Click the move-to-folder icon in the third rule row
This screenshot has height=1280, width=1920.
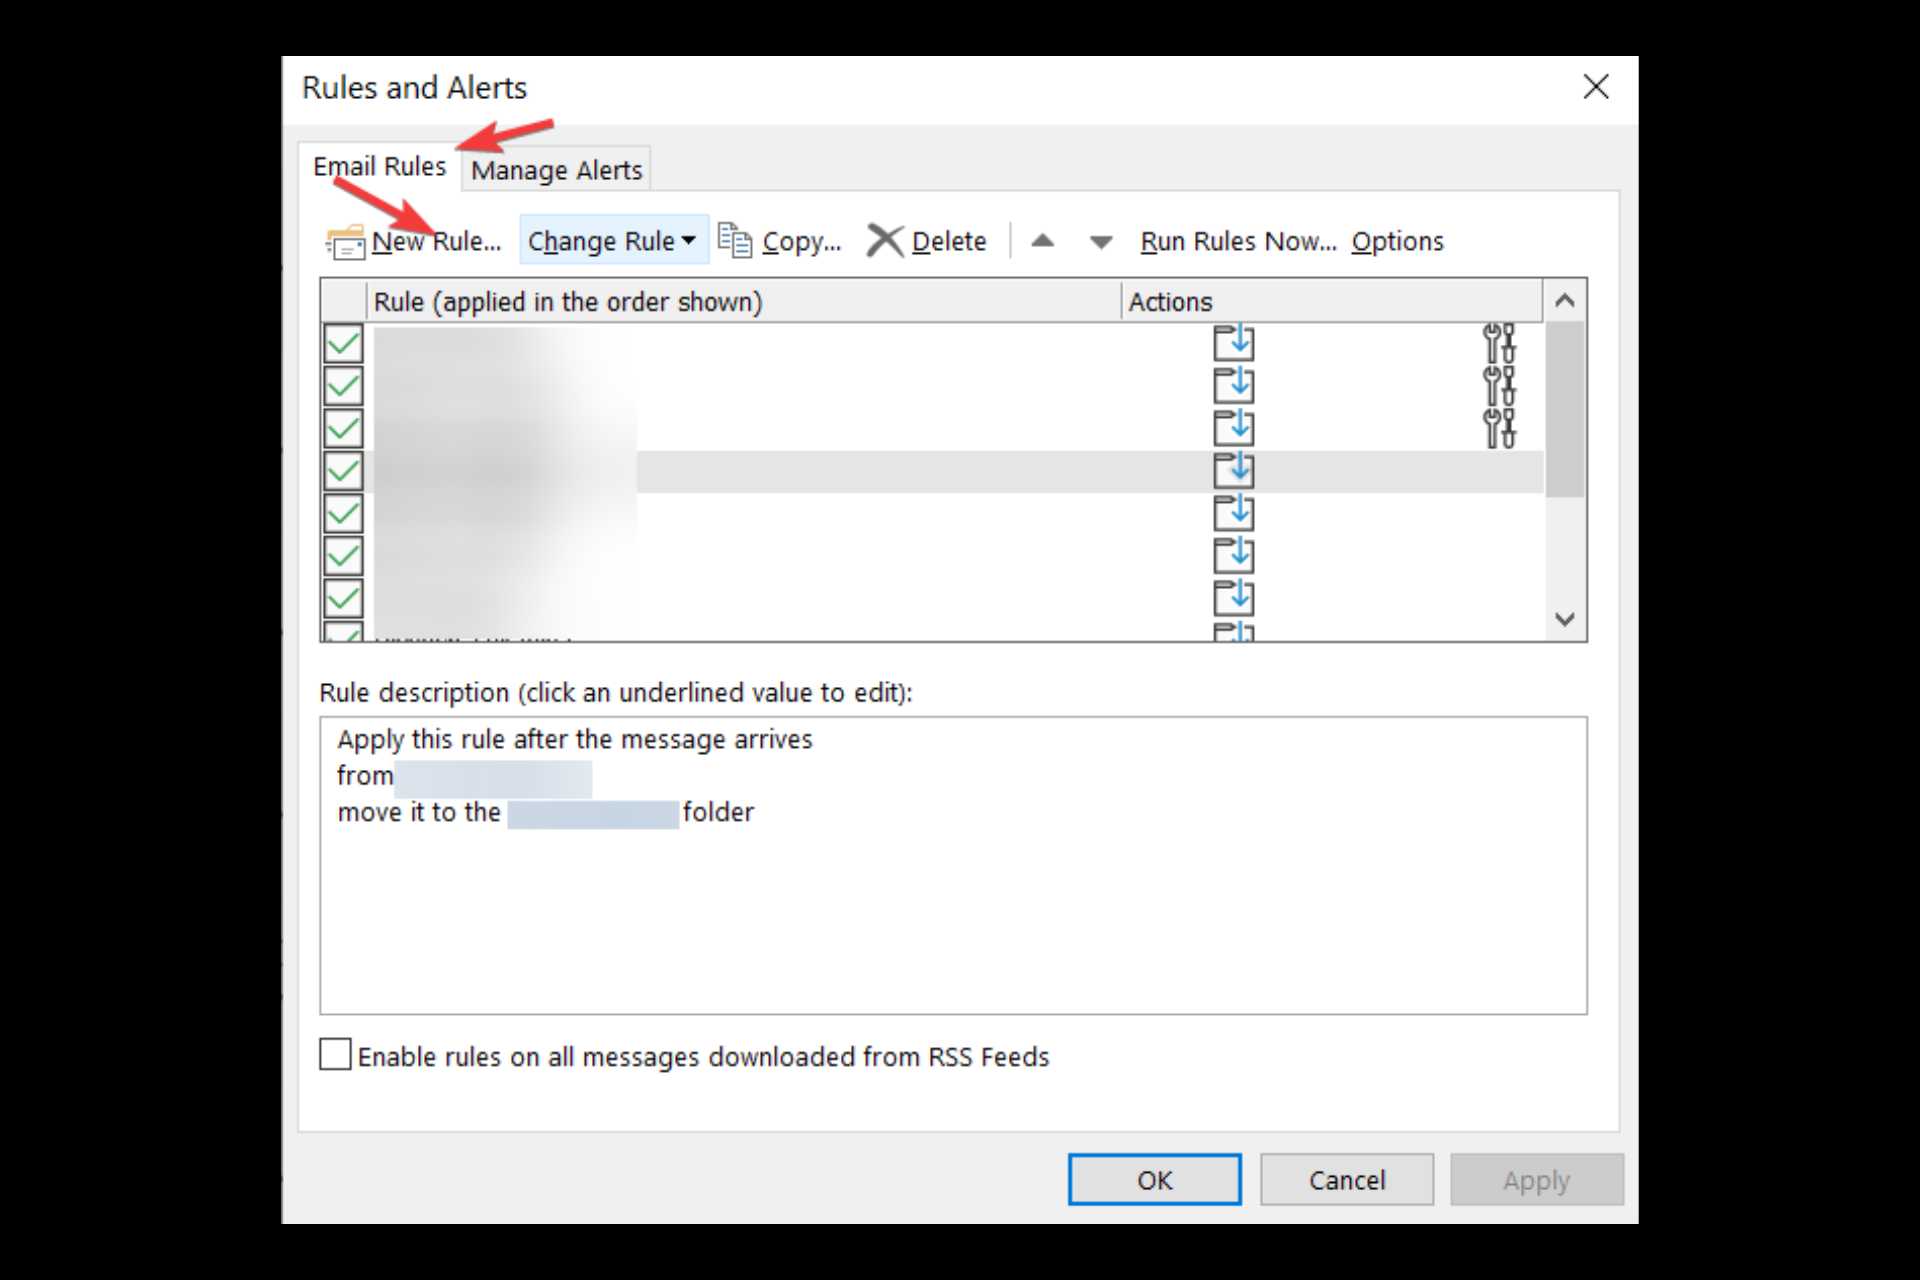[x=1233, y=428]
